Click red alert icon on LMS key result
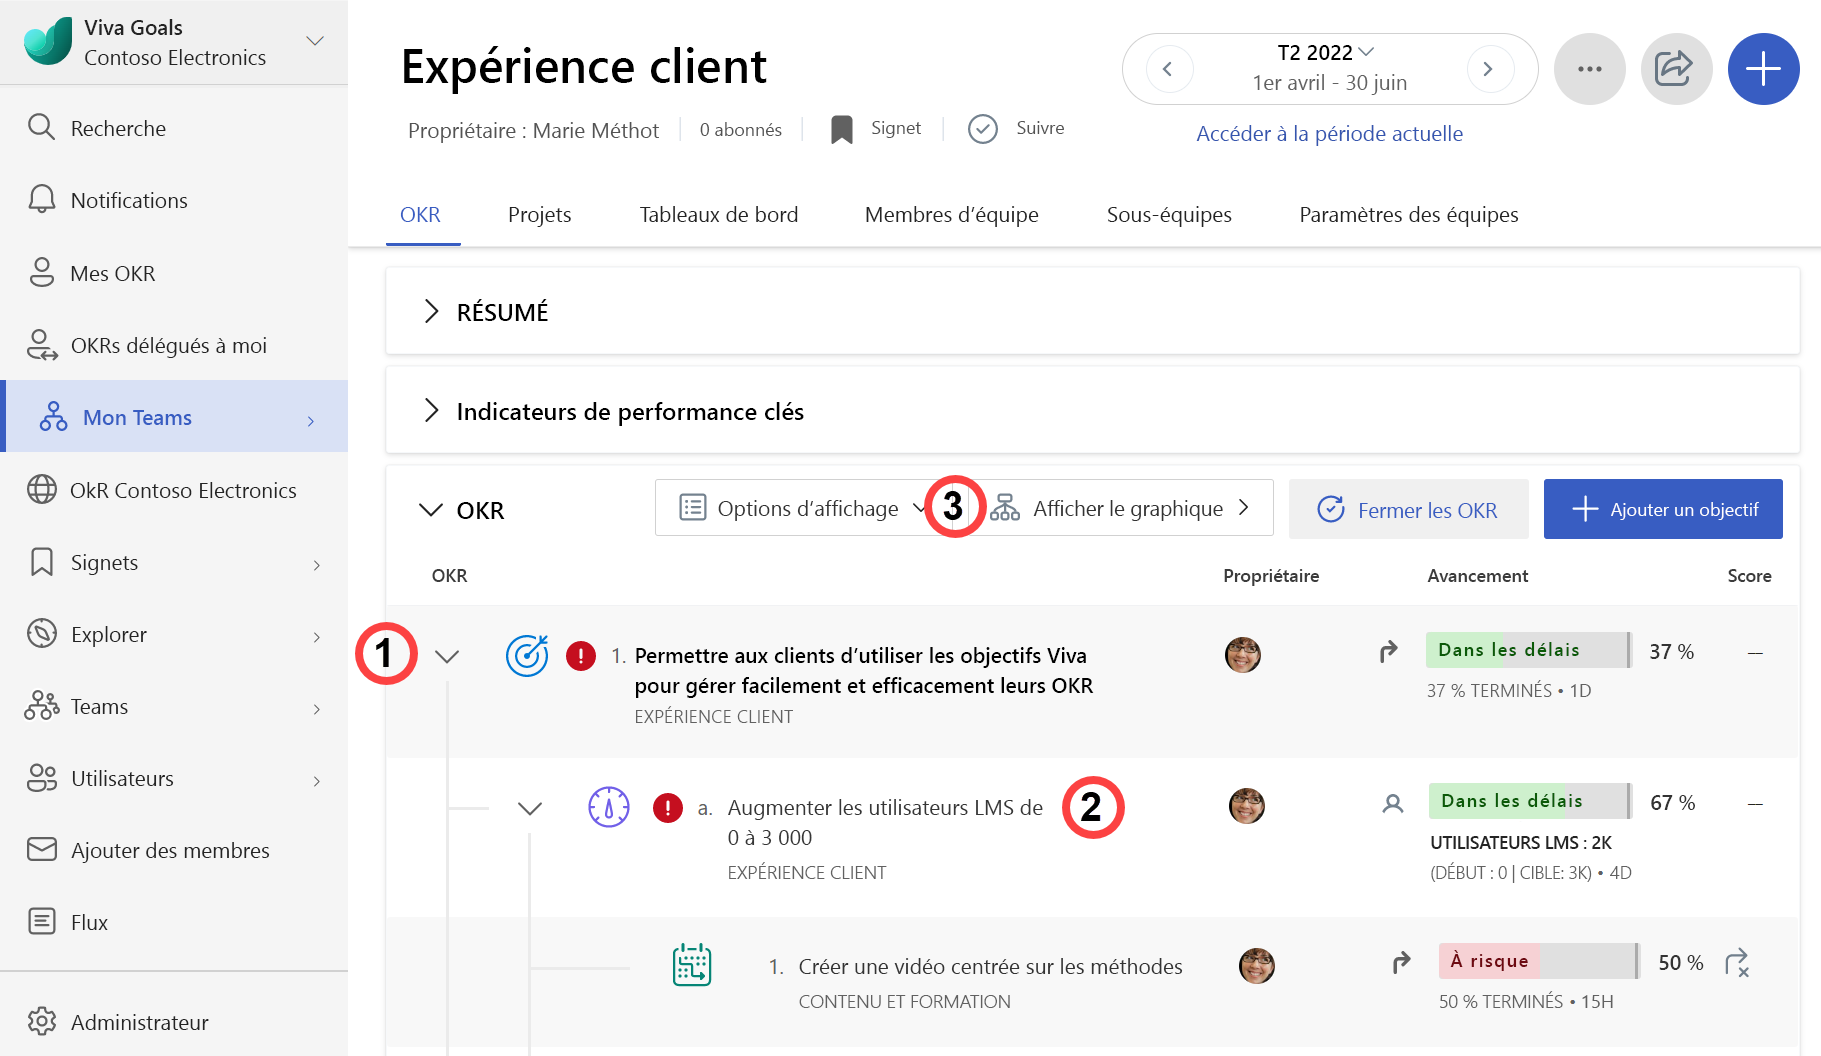The width and height of the screenshot is (1821, 1056). point(668,807)
